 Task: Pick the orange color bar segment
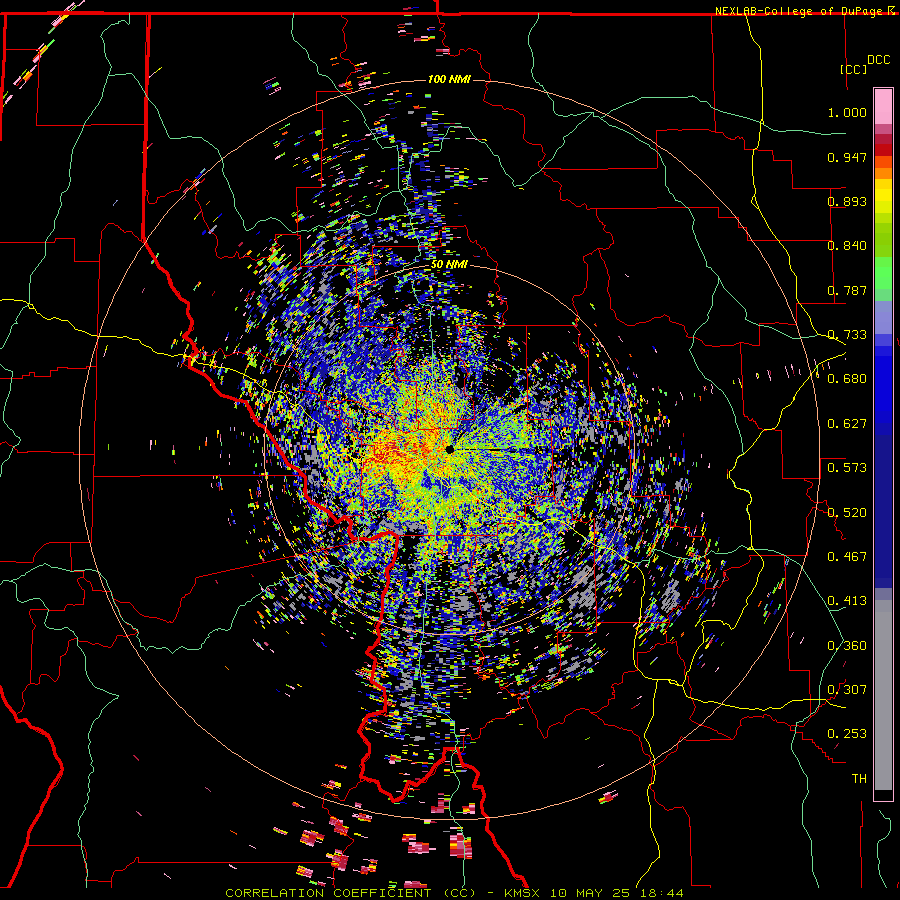coord(883,173)
